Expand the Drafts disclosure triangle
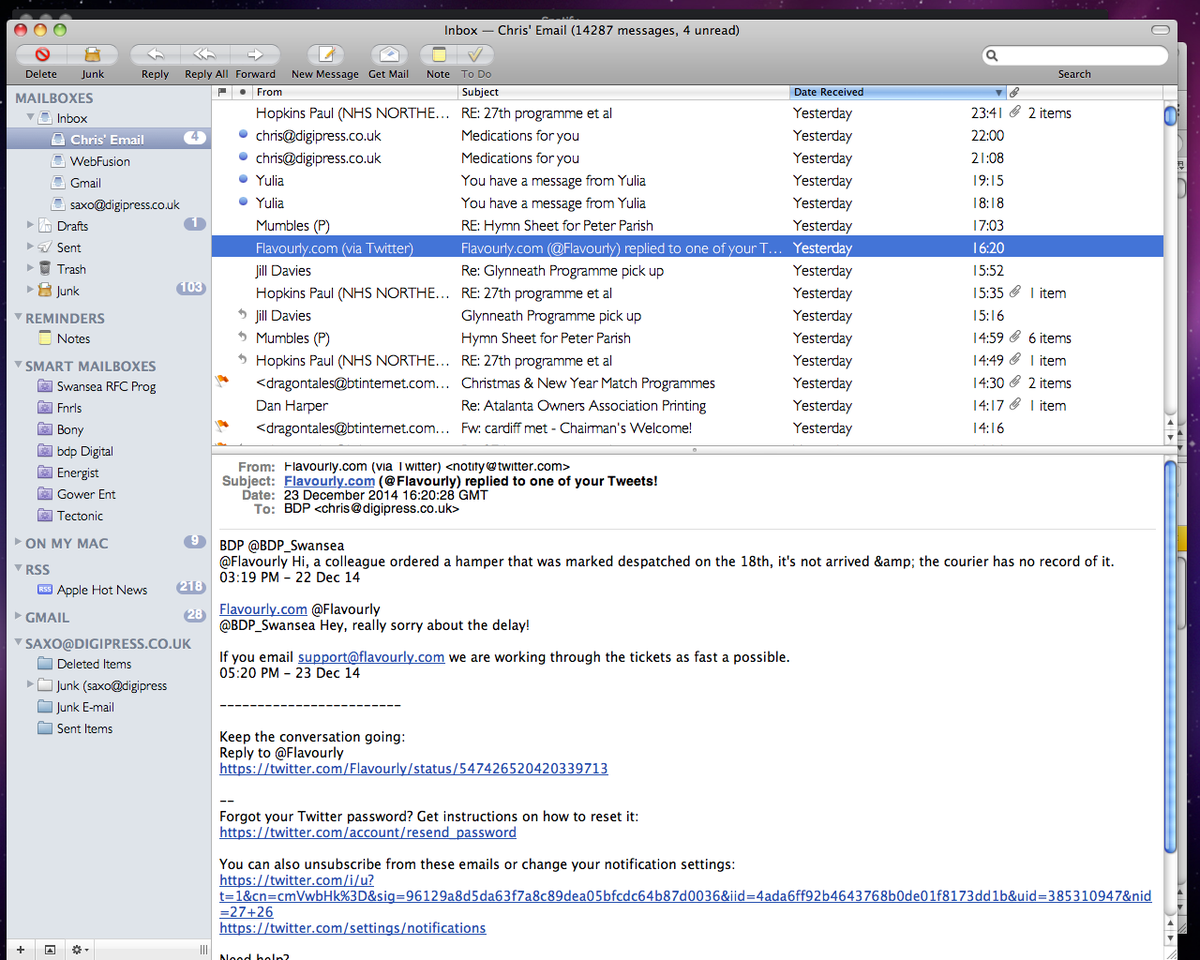This screenshot has width=1200, height=960. coord(31,226)
